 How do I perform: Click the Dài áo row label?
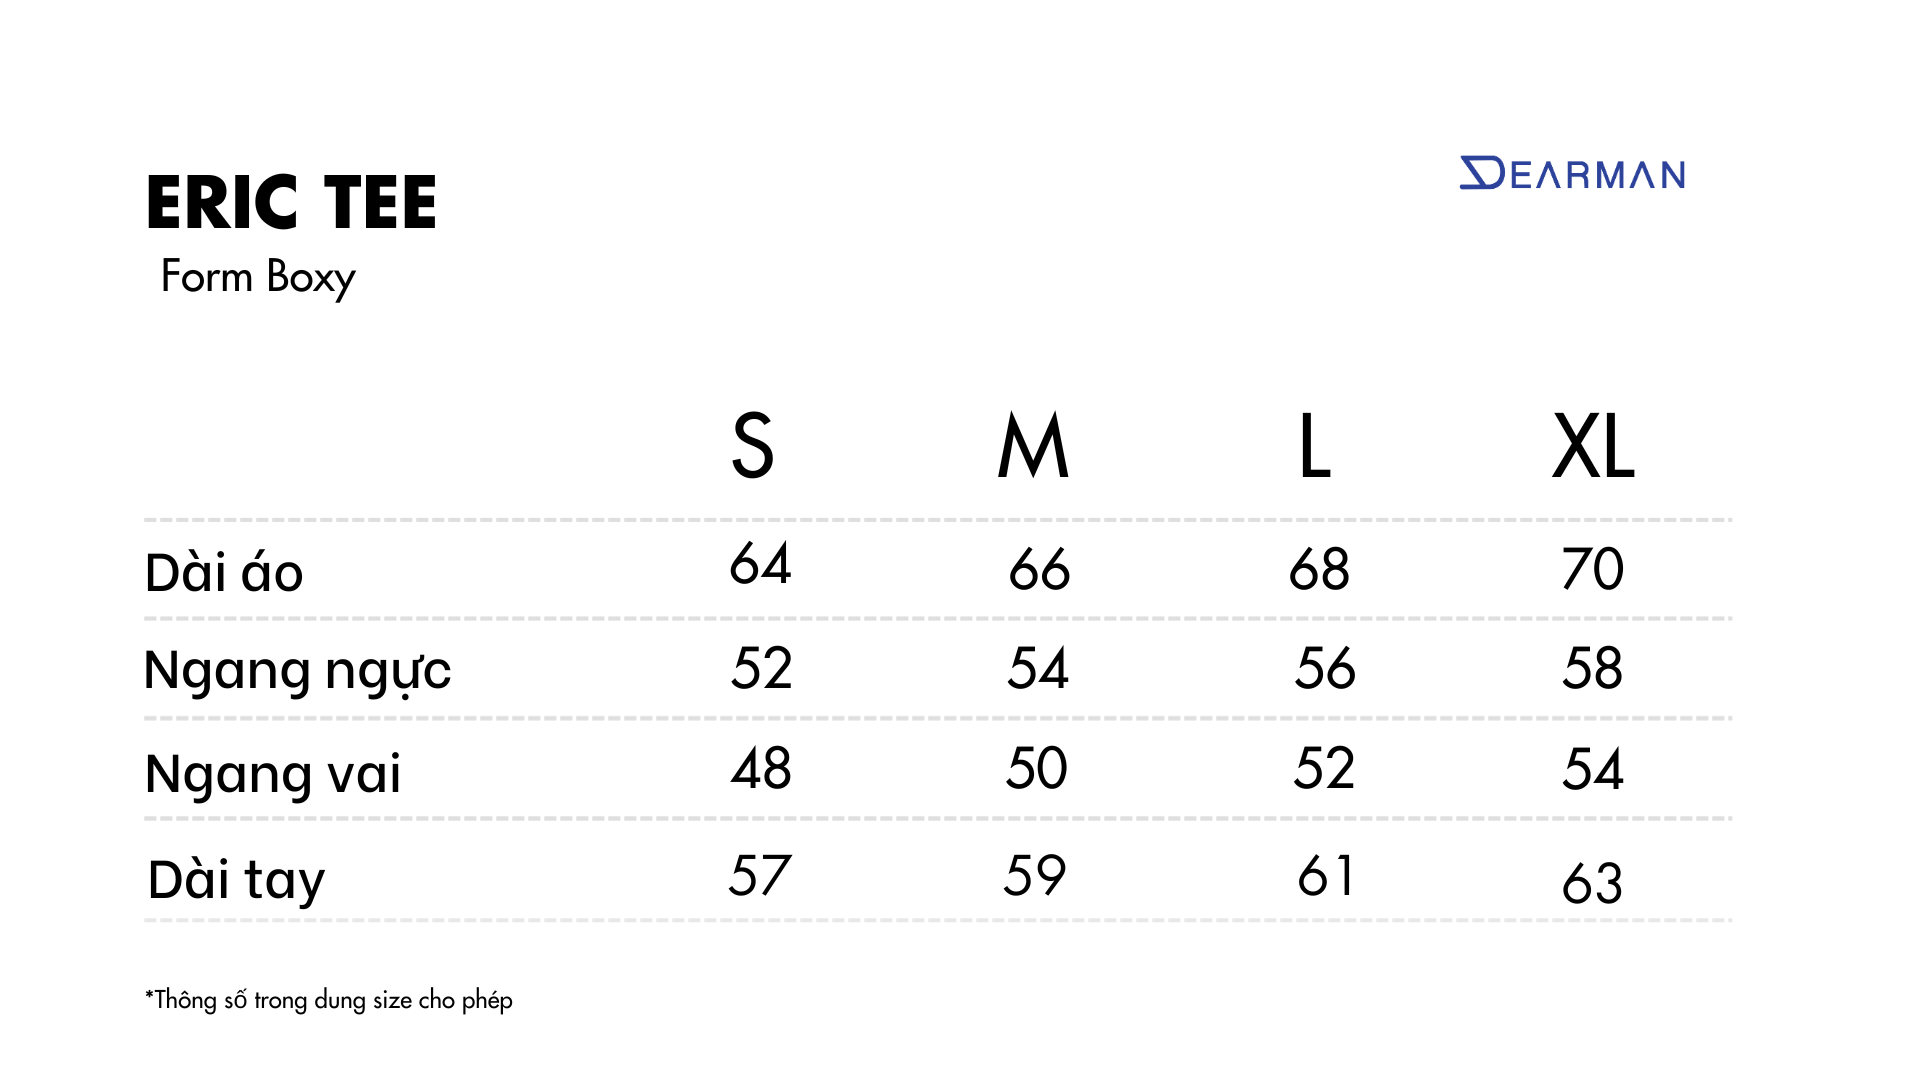point(224,572)
